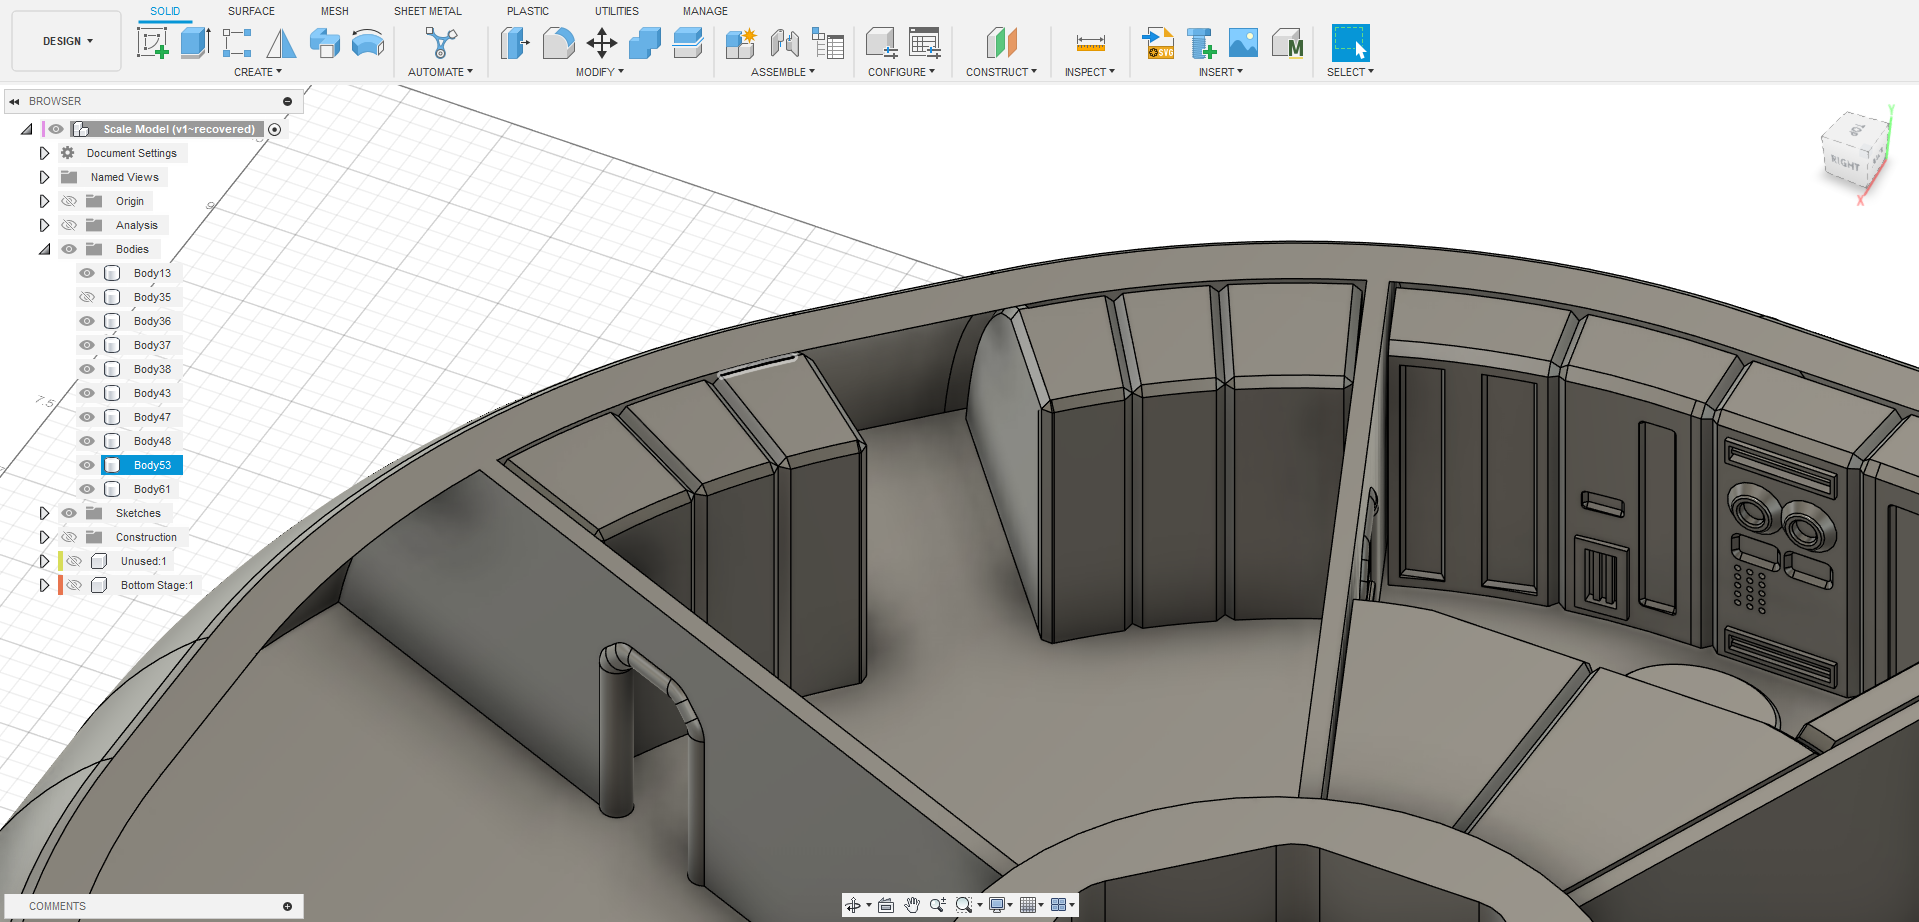Select the Fillet tool icon
The width and height of the screenshot is (1919, 922).
(558, 42)
